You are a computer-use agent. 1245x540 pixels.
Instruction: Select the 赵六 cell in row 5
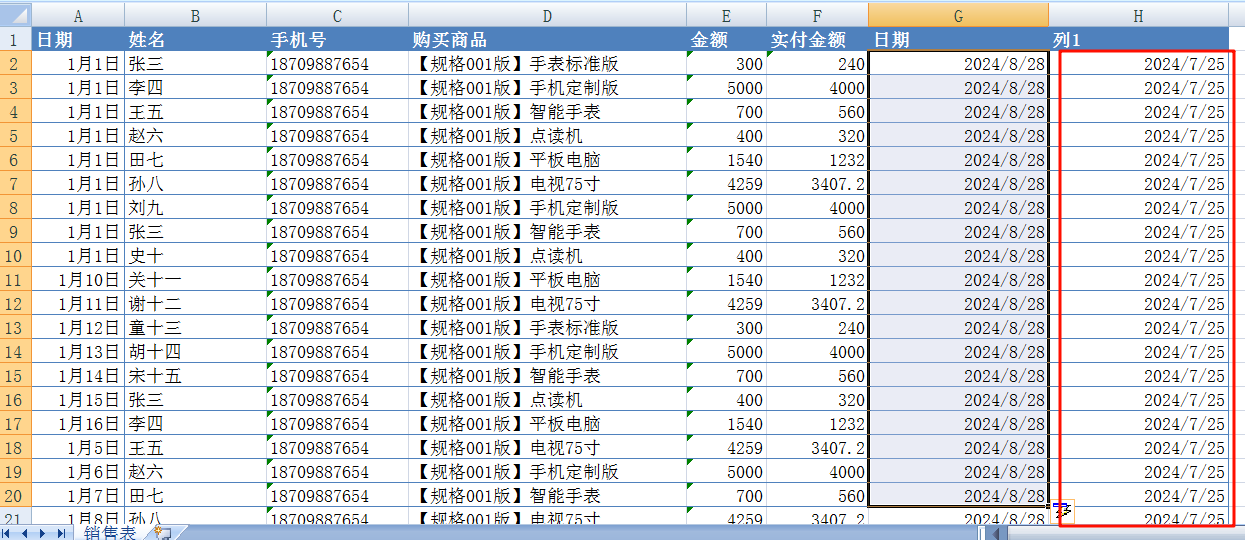(195, 136)
